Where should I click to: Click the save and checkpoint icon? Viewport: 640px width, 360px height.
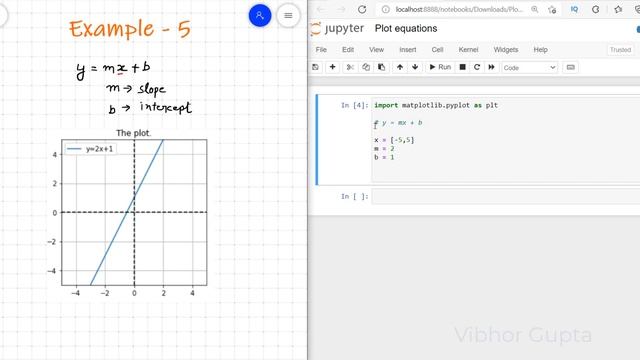click(x=316, y=67)
